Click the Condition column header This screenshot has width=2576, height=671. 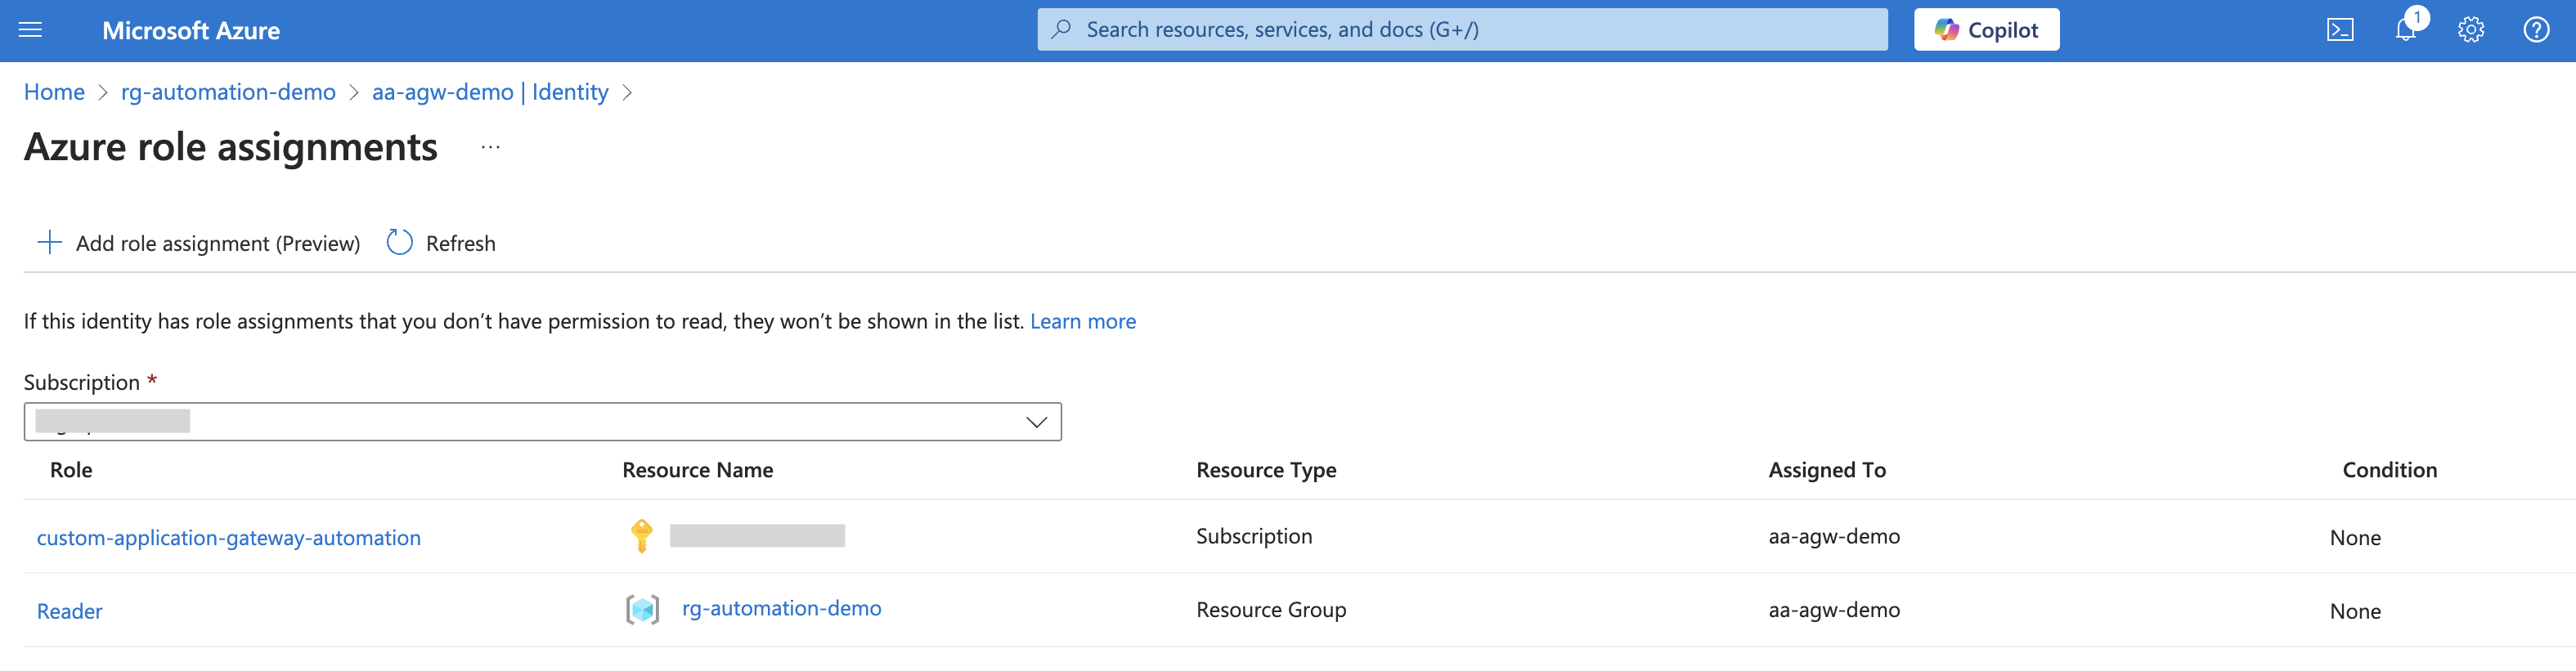[x=2389, y=470]
